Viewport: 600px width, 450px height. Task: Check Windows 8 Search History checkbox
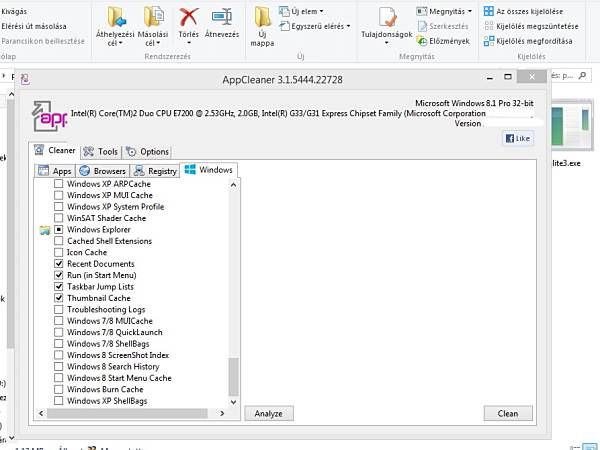click(59, 366)
